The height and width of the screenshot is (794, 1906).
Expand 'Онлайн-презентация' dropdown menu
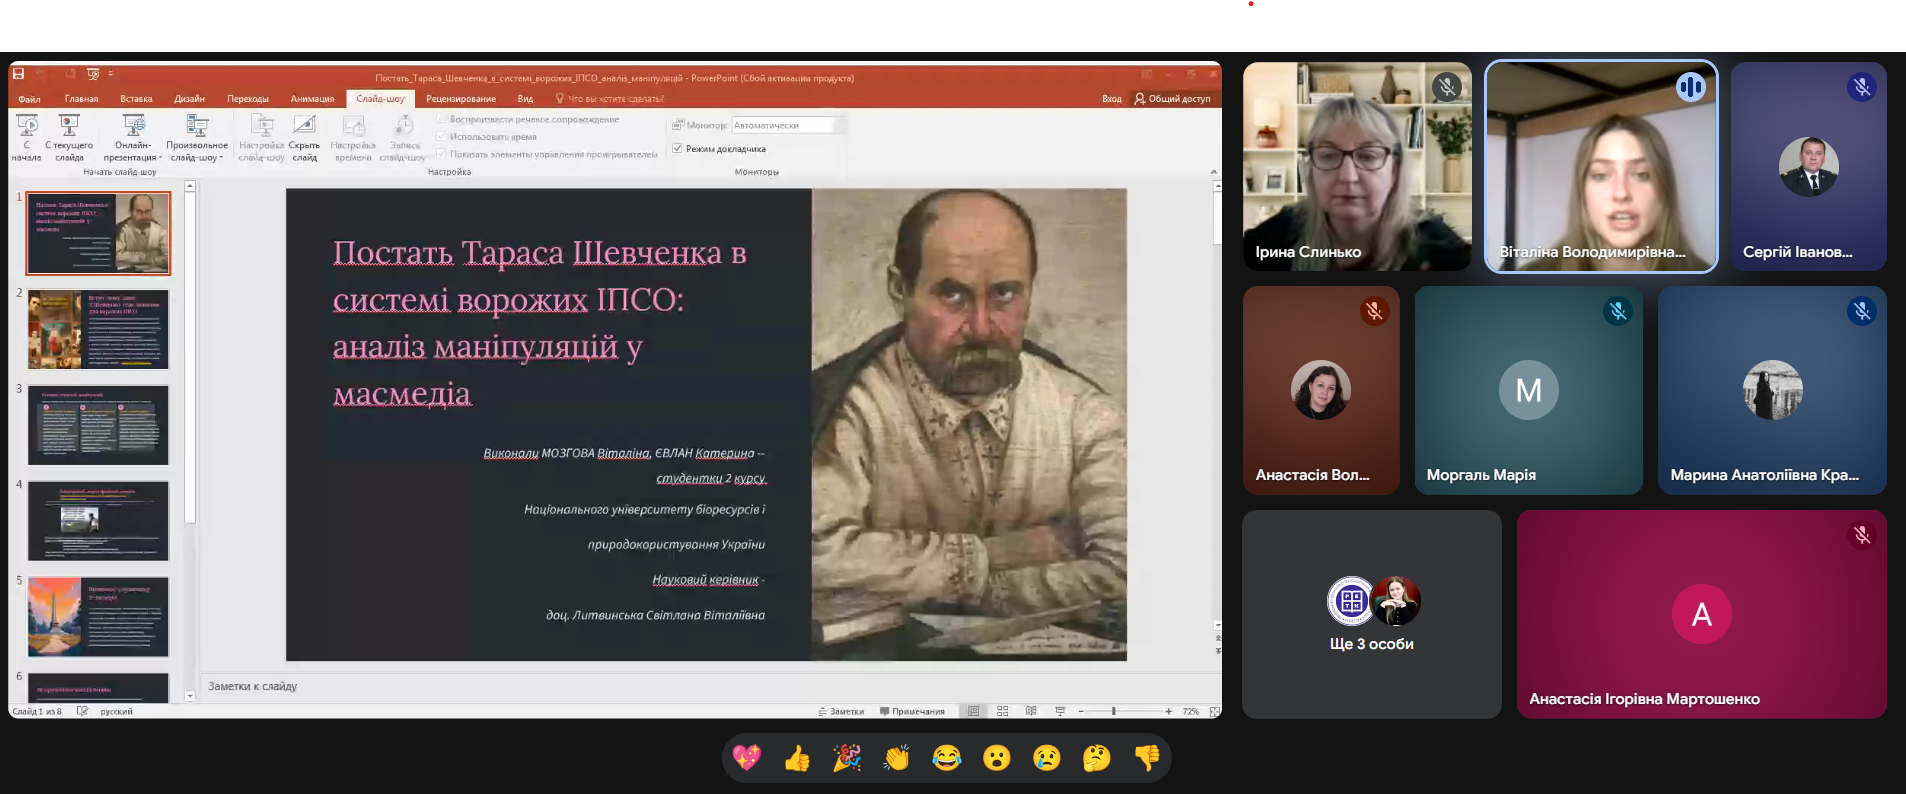[132, 138]
